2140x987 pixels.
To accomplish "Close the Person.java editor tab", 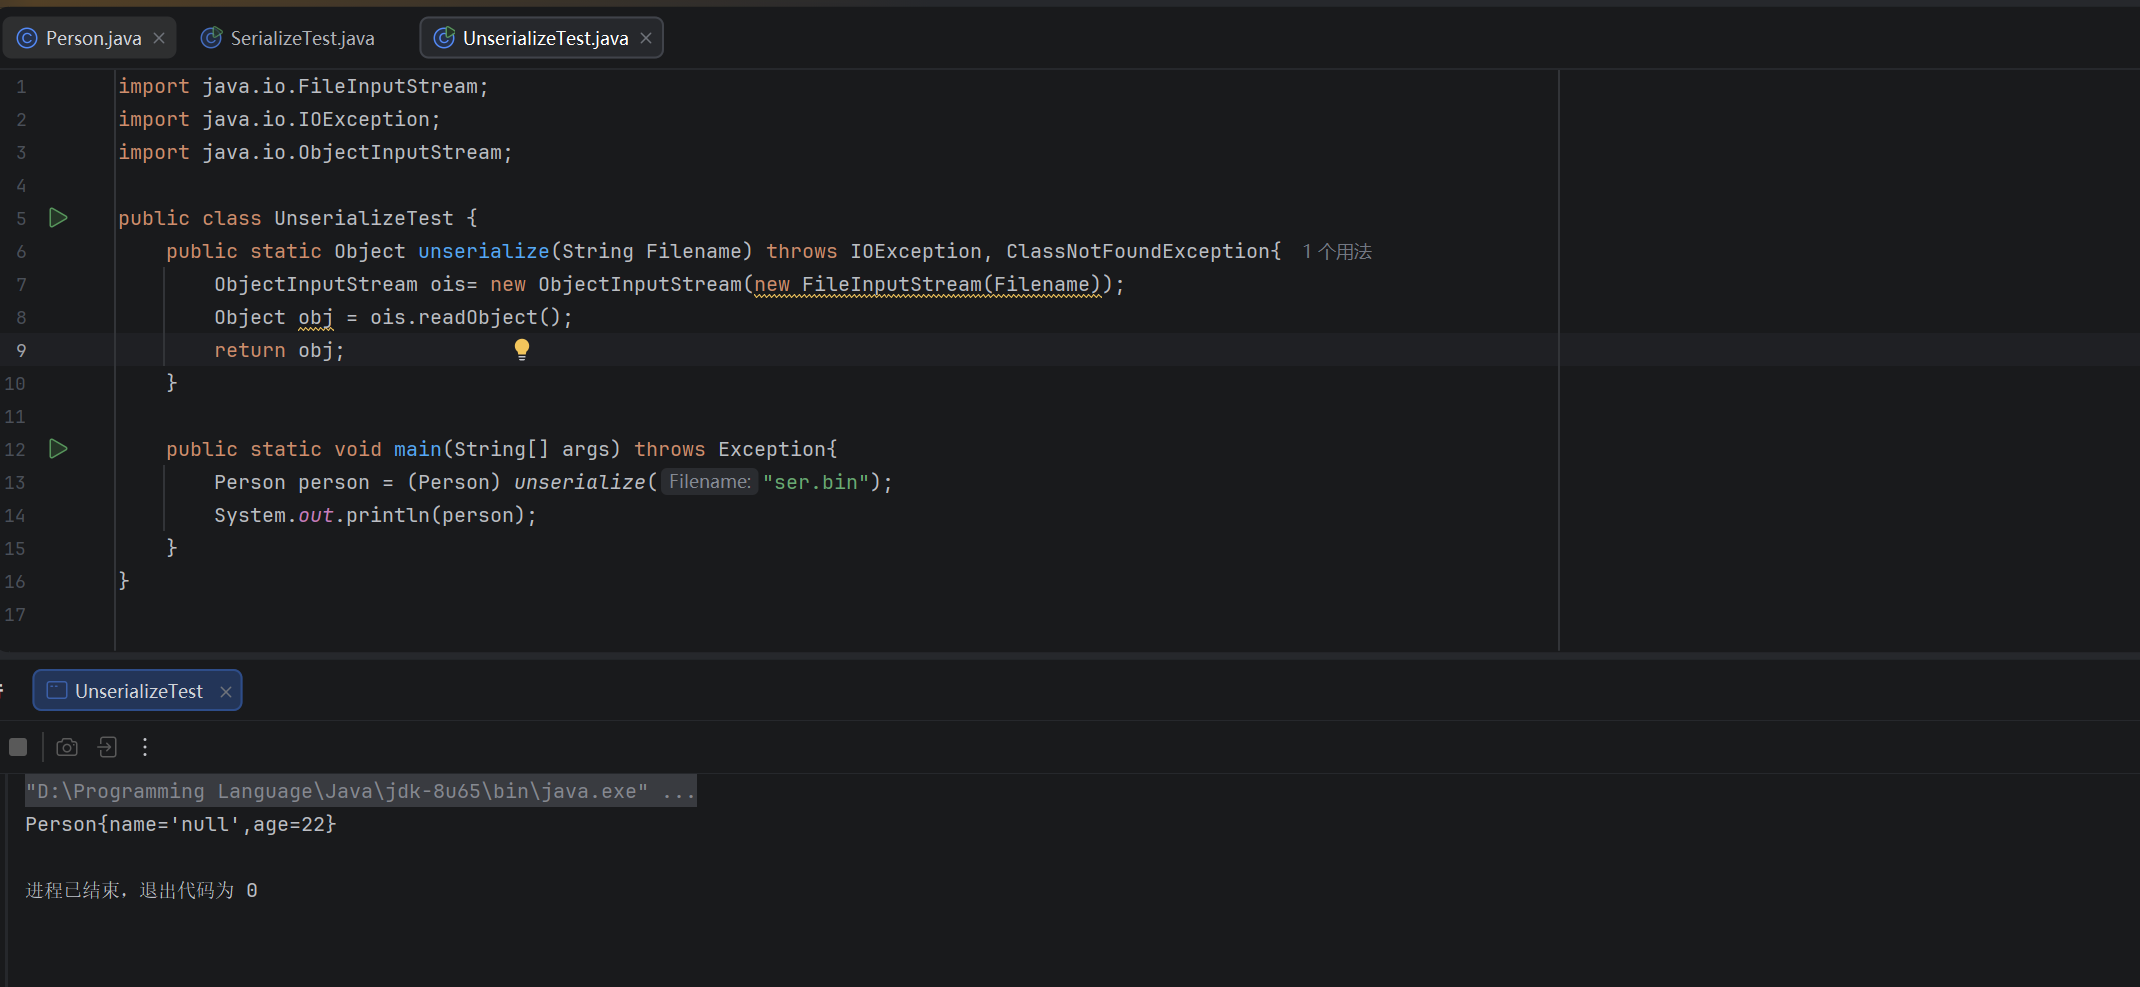I will 159,38.
